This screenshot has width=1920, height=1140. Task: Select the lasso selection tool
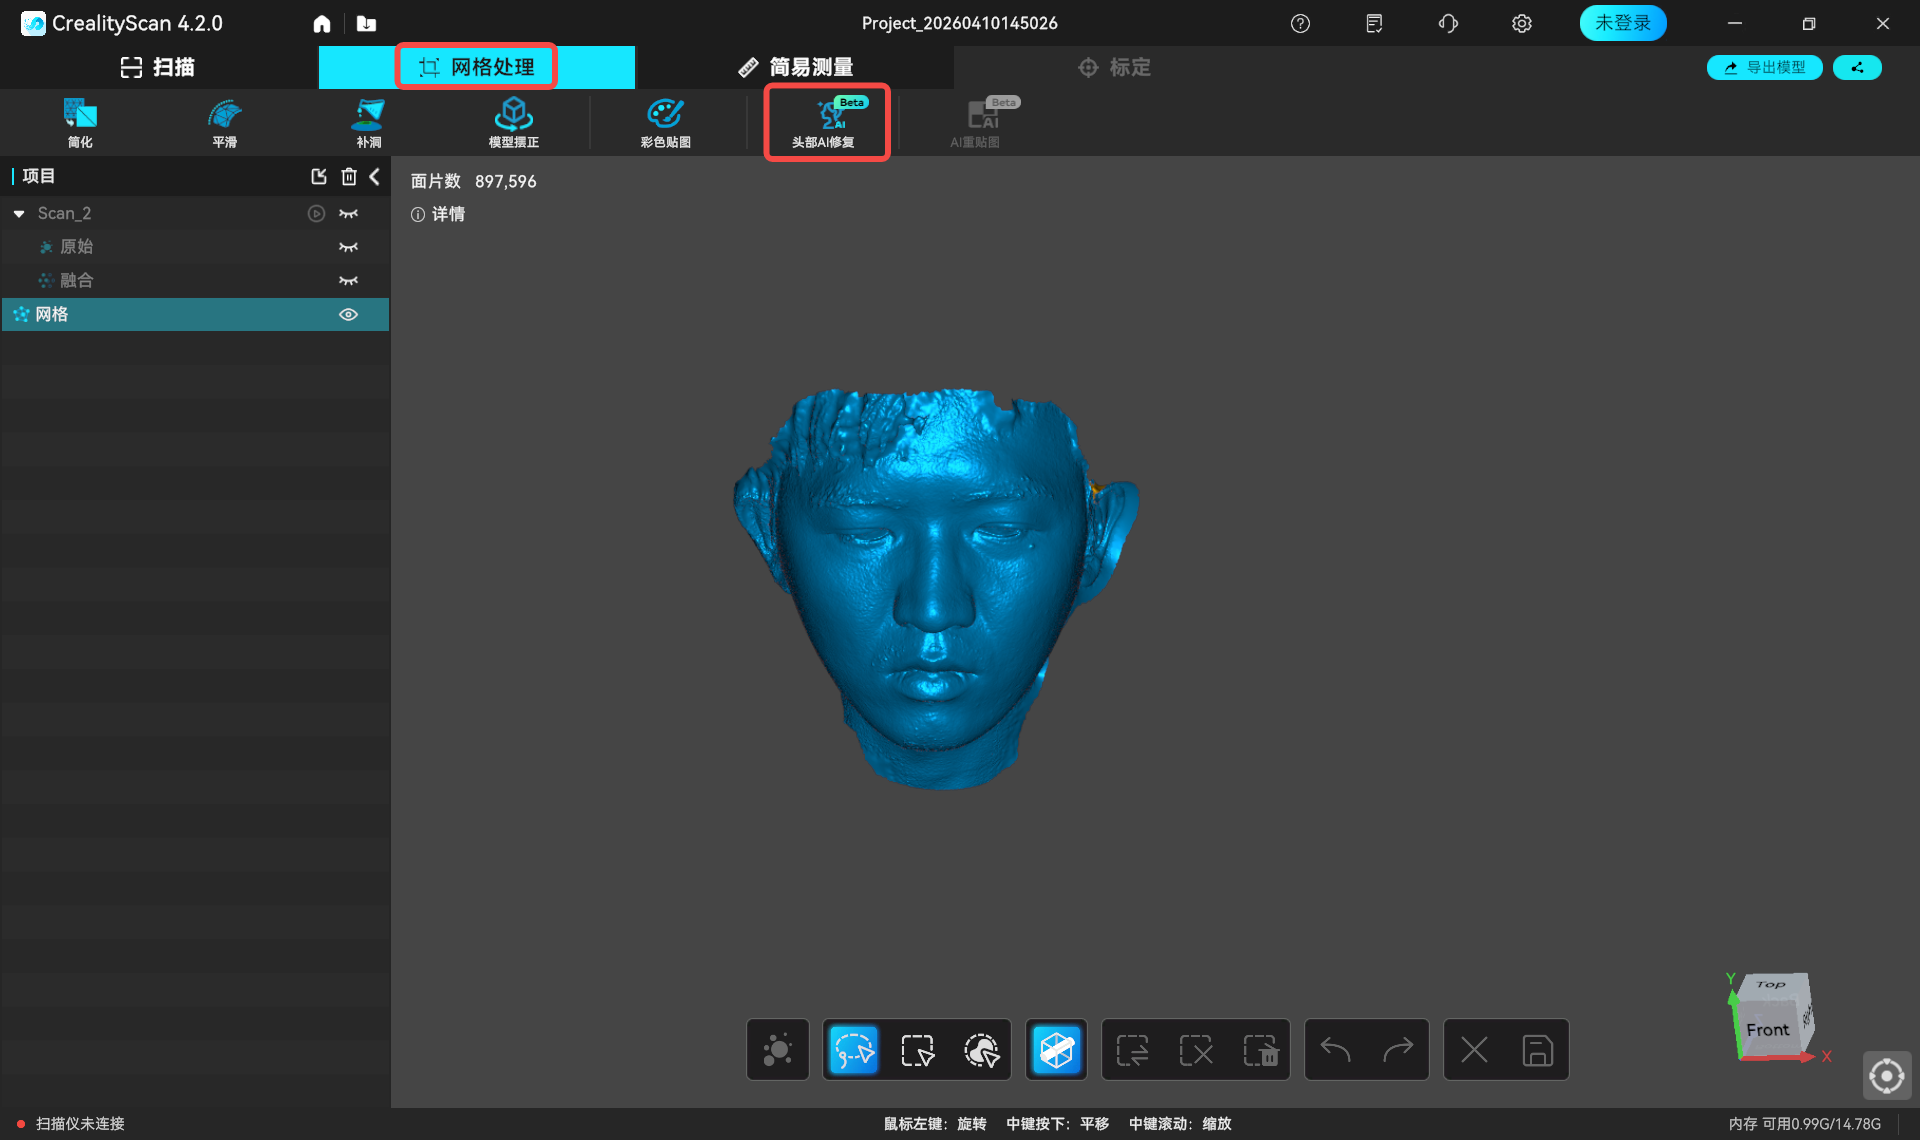click(x=853, y=1050)
